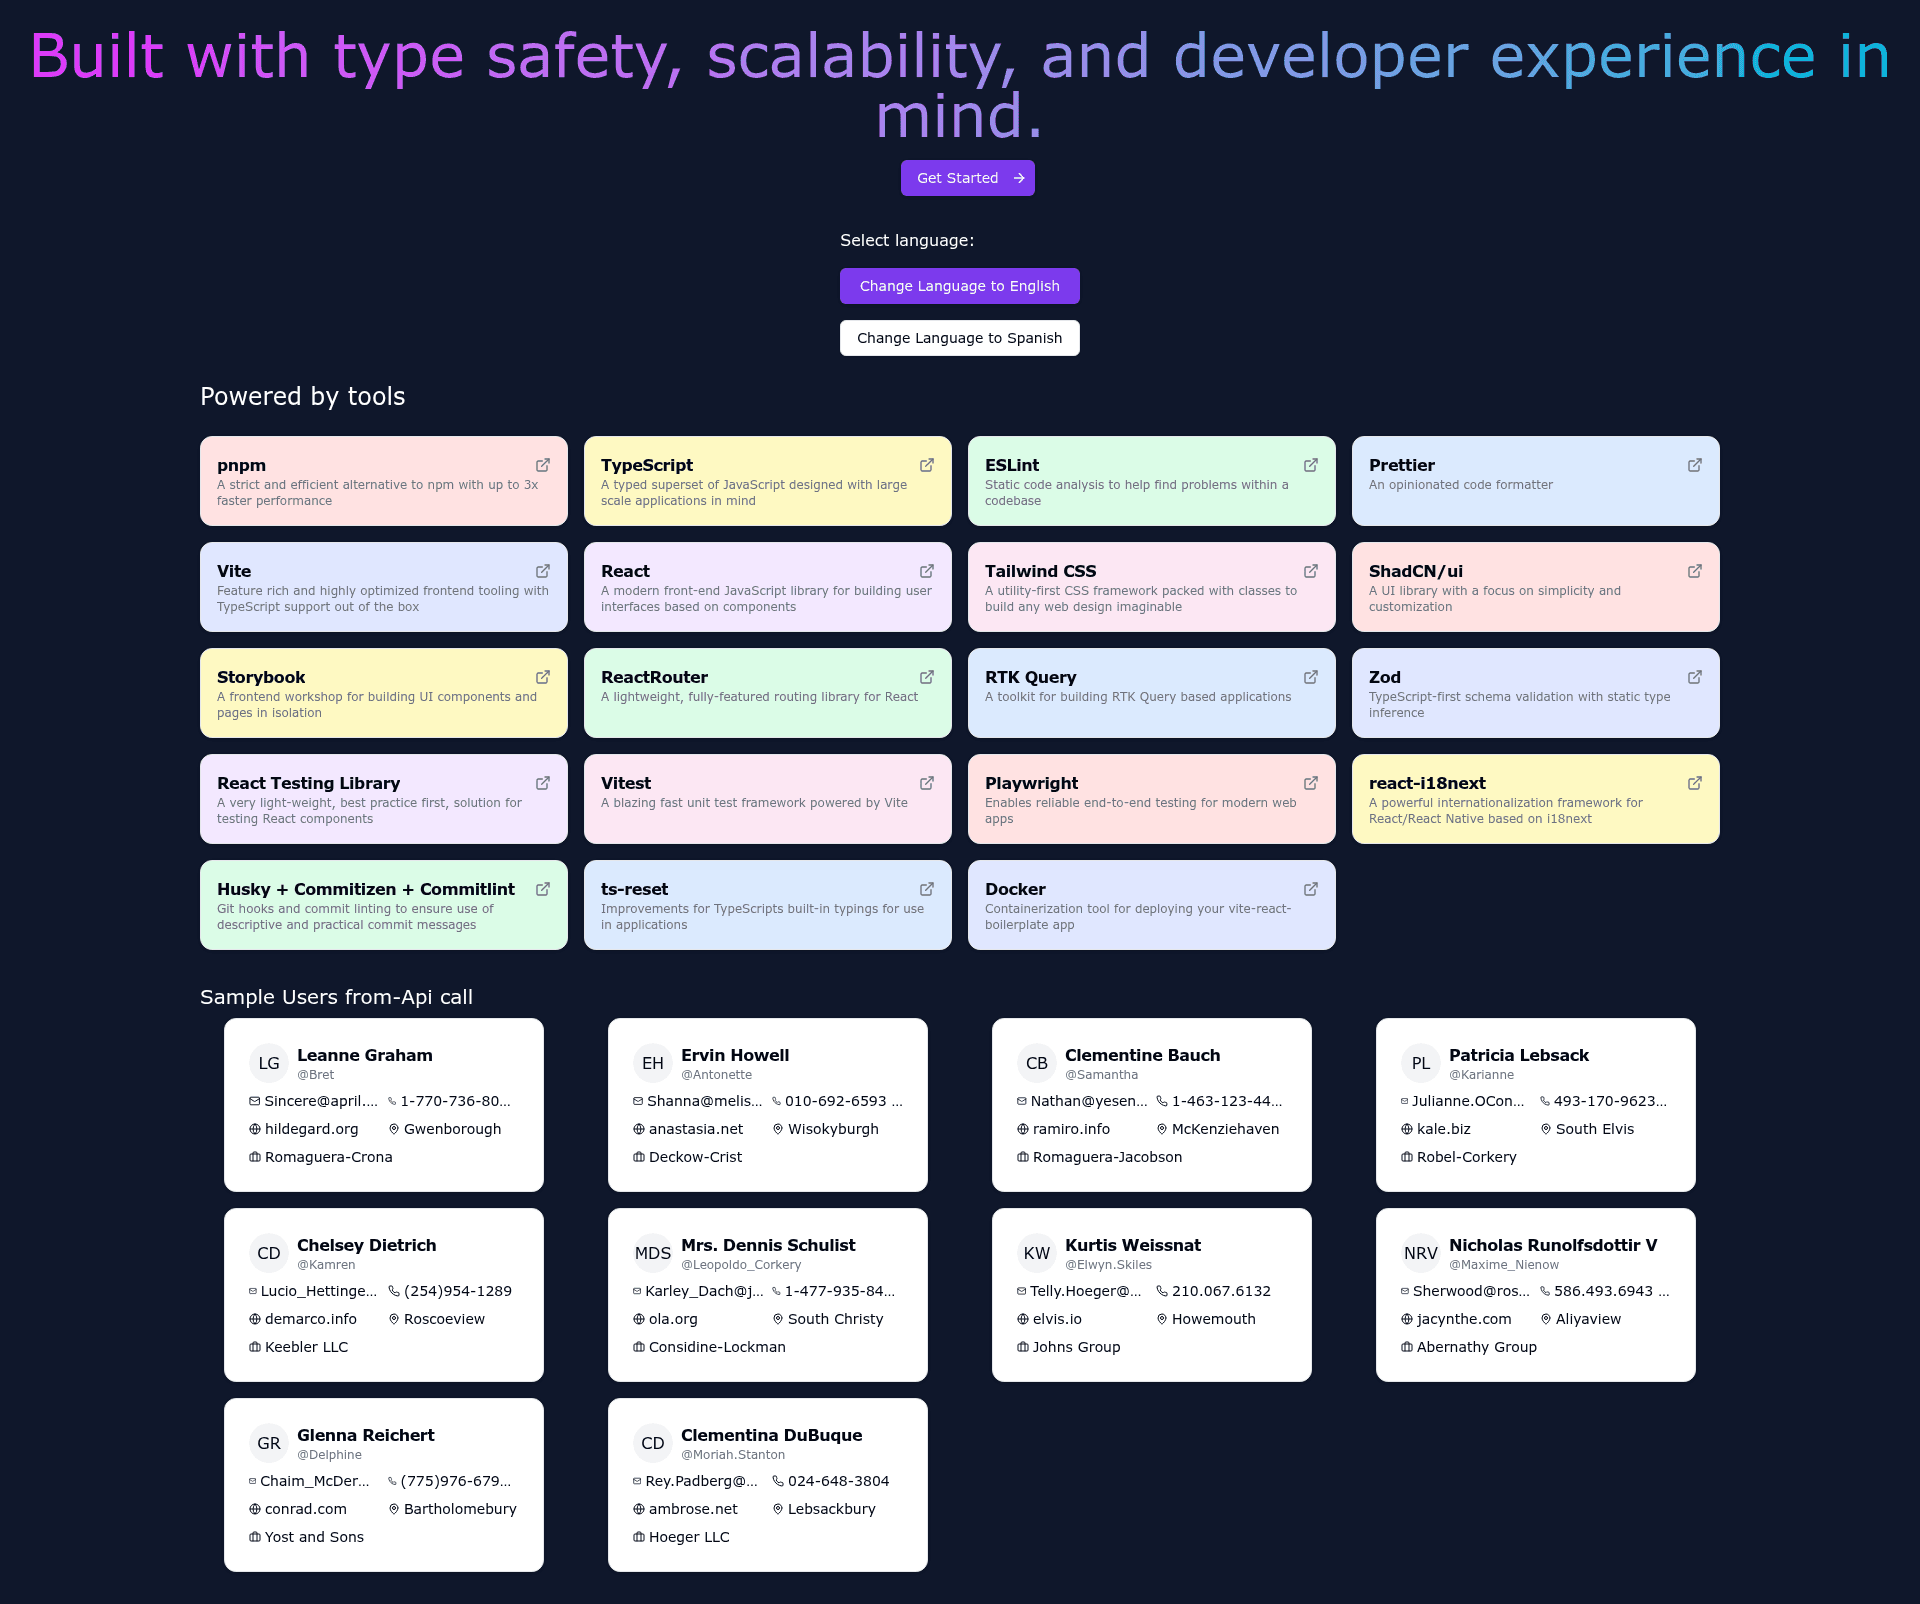Open external link icon on Storybook card
Viewport: 1920px width, 1604px height.
point(543,677)
